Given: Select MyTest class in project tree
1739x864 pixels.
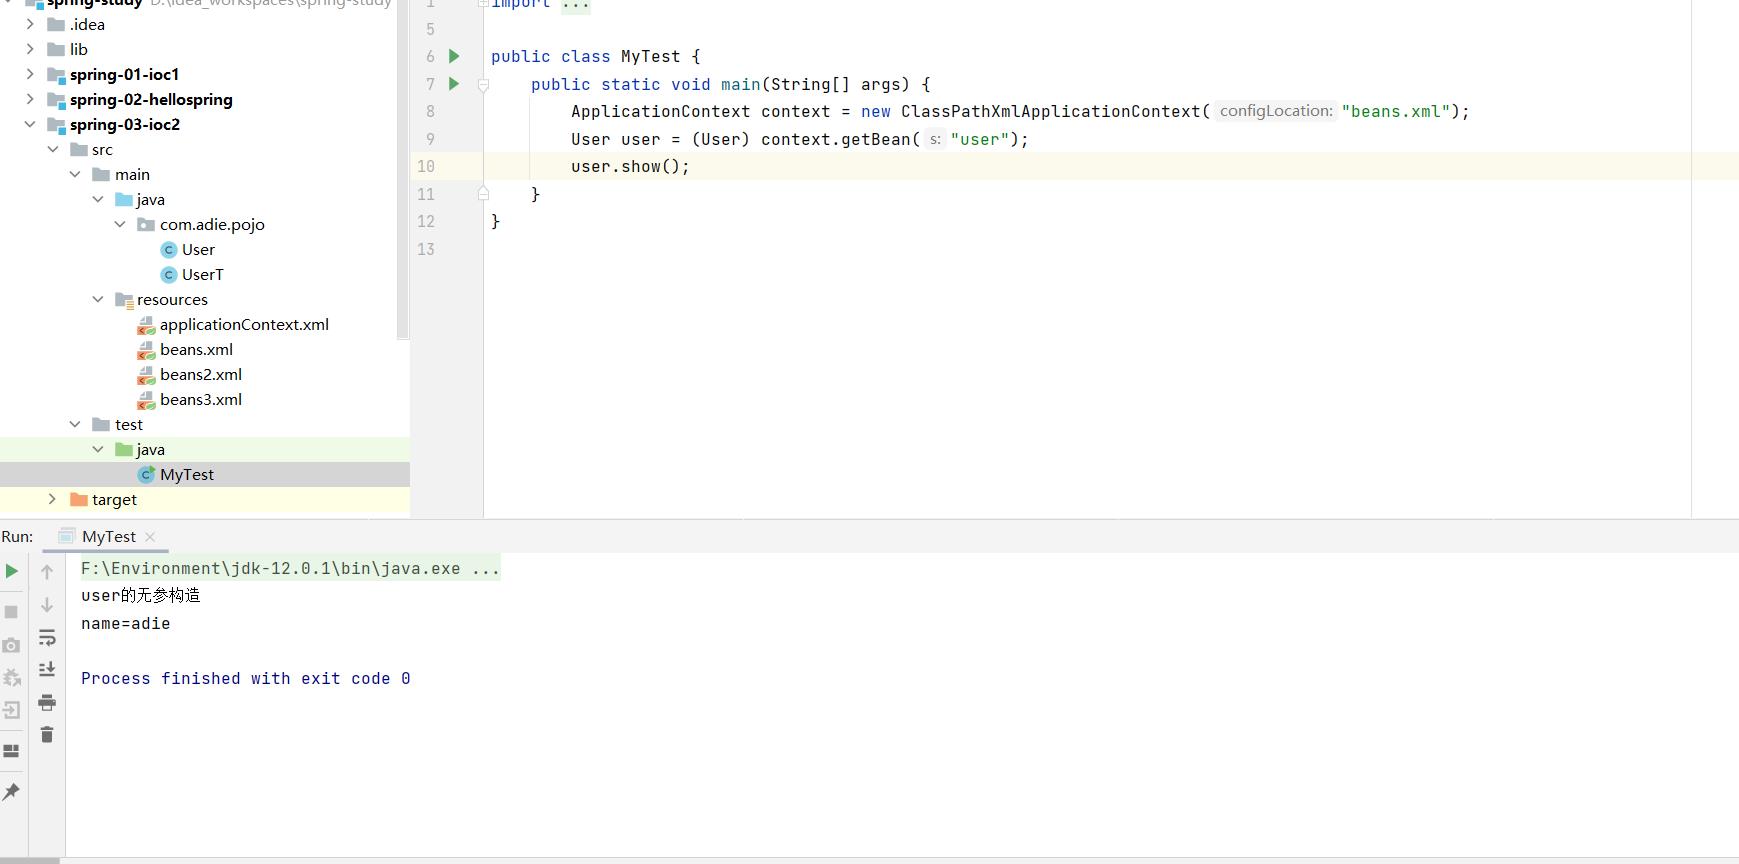Looking at the screenshot, I should [x=205, y=474].
